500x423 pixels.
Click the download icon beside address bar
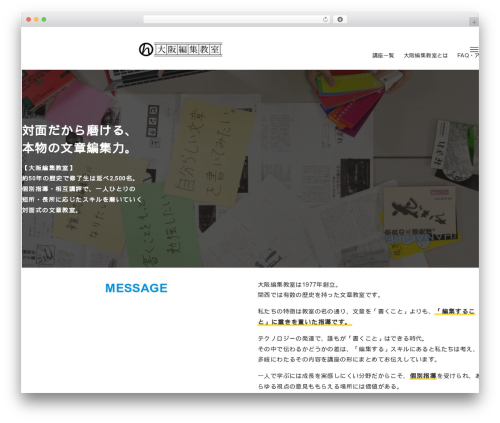[340, 20]
